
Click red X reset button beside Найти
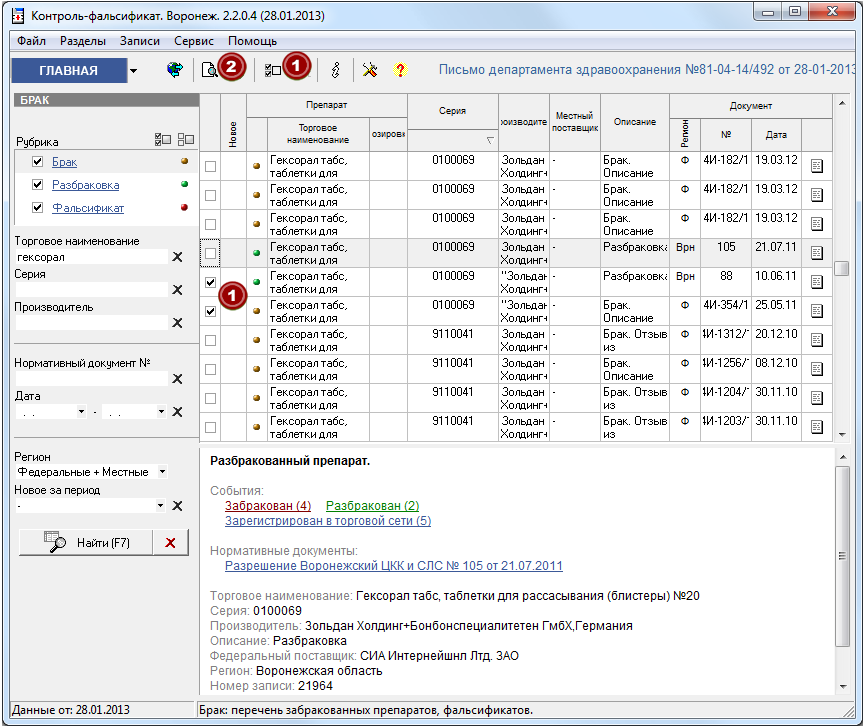click(x=170, y=543)
